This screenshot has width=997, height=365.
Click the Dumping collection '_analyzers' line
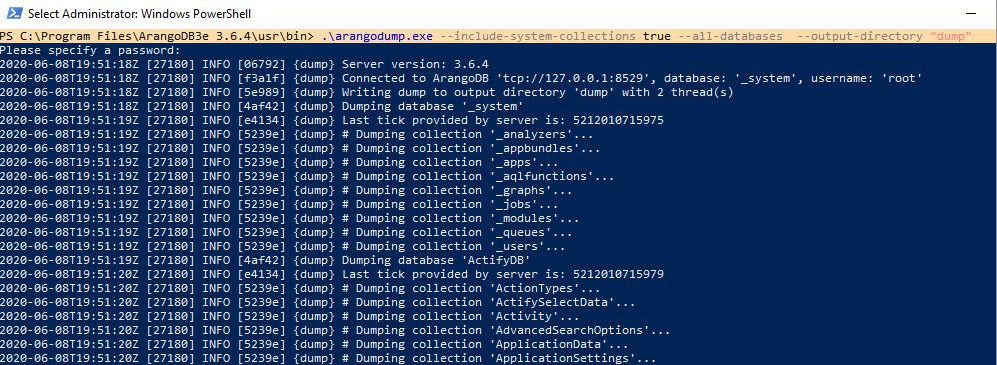[297, 134]
